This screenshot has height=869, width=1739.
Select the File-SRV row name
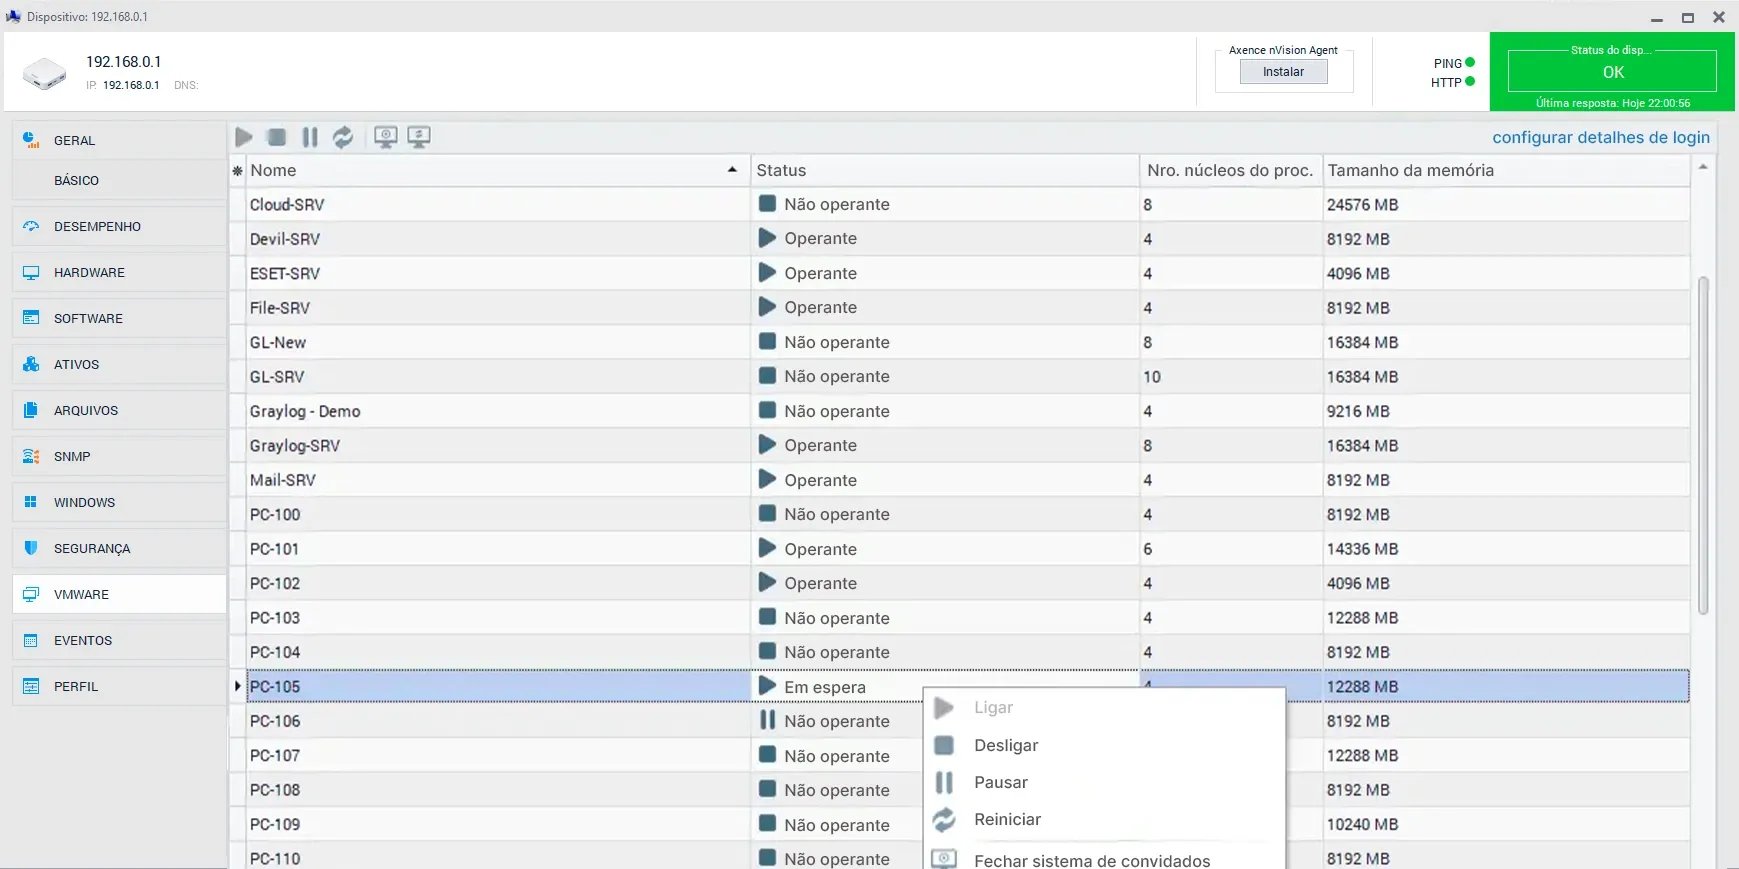click(x=280, y=307)
